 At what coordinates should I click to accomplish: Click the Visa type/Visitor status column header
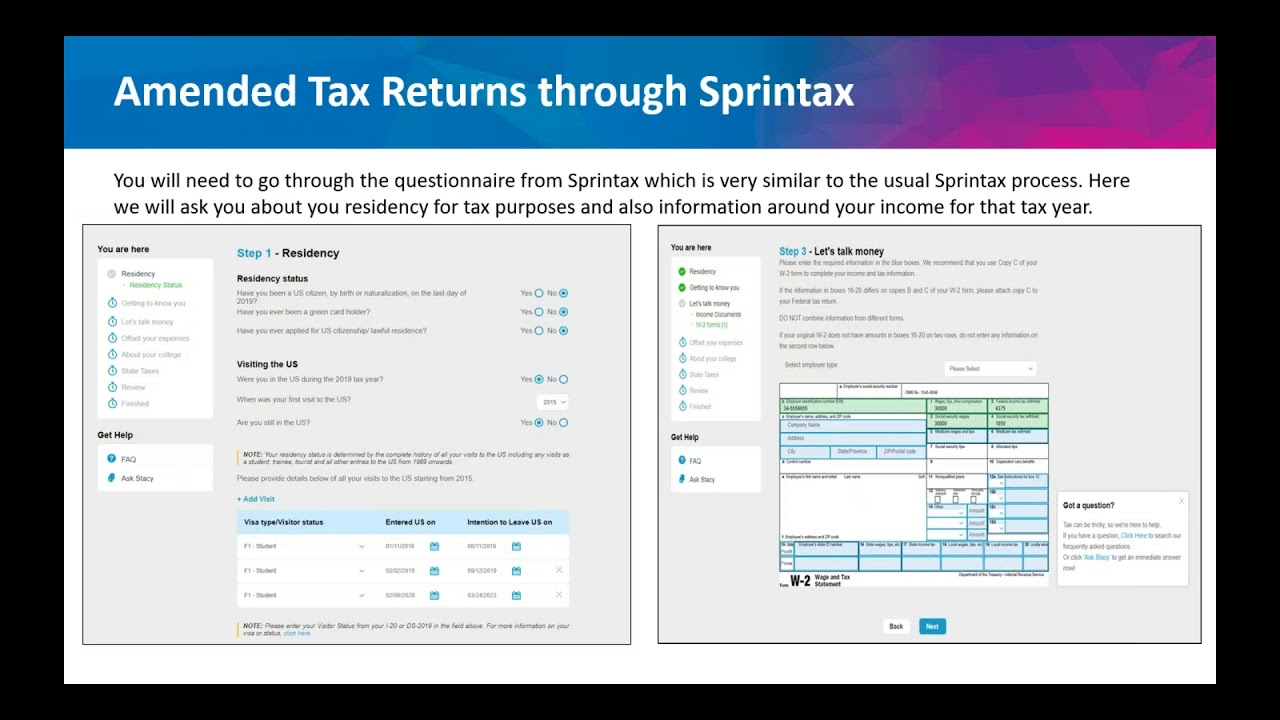click(x=283, y=522)
